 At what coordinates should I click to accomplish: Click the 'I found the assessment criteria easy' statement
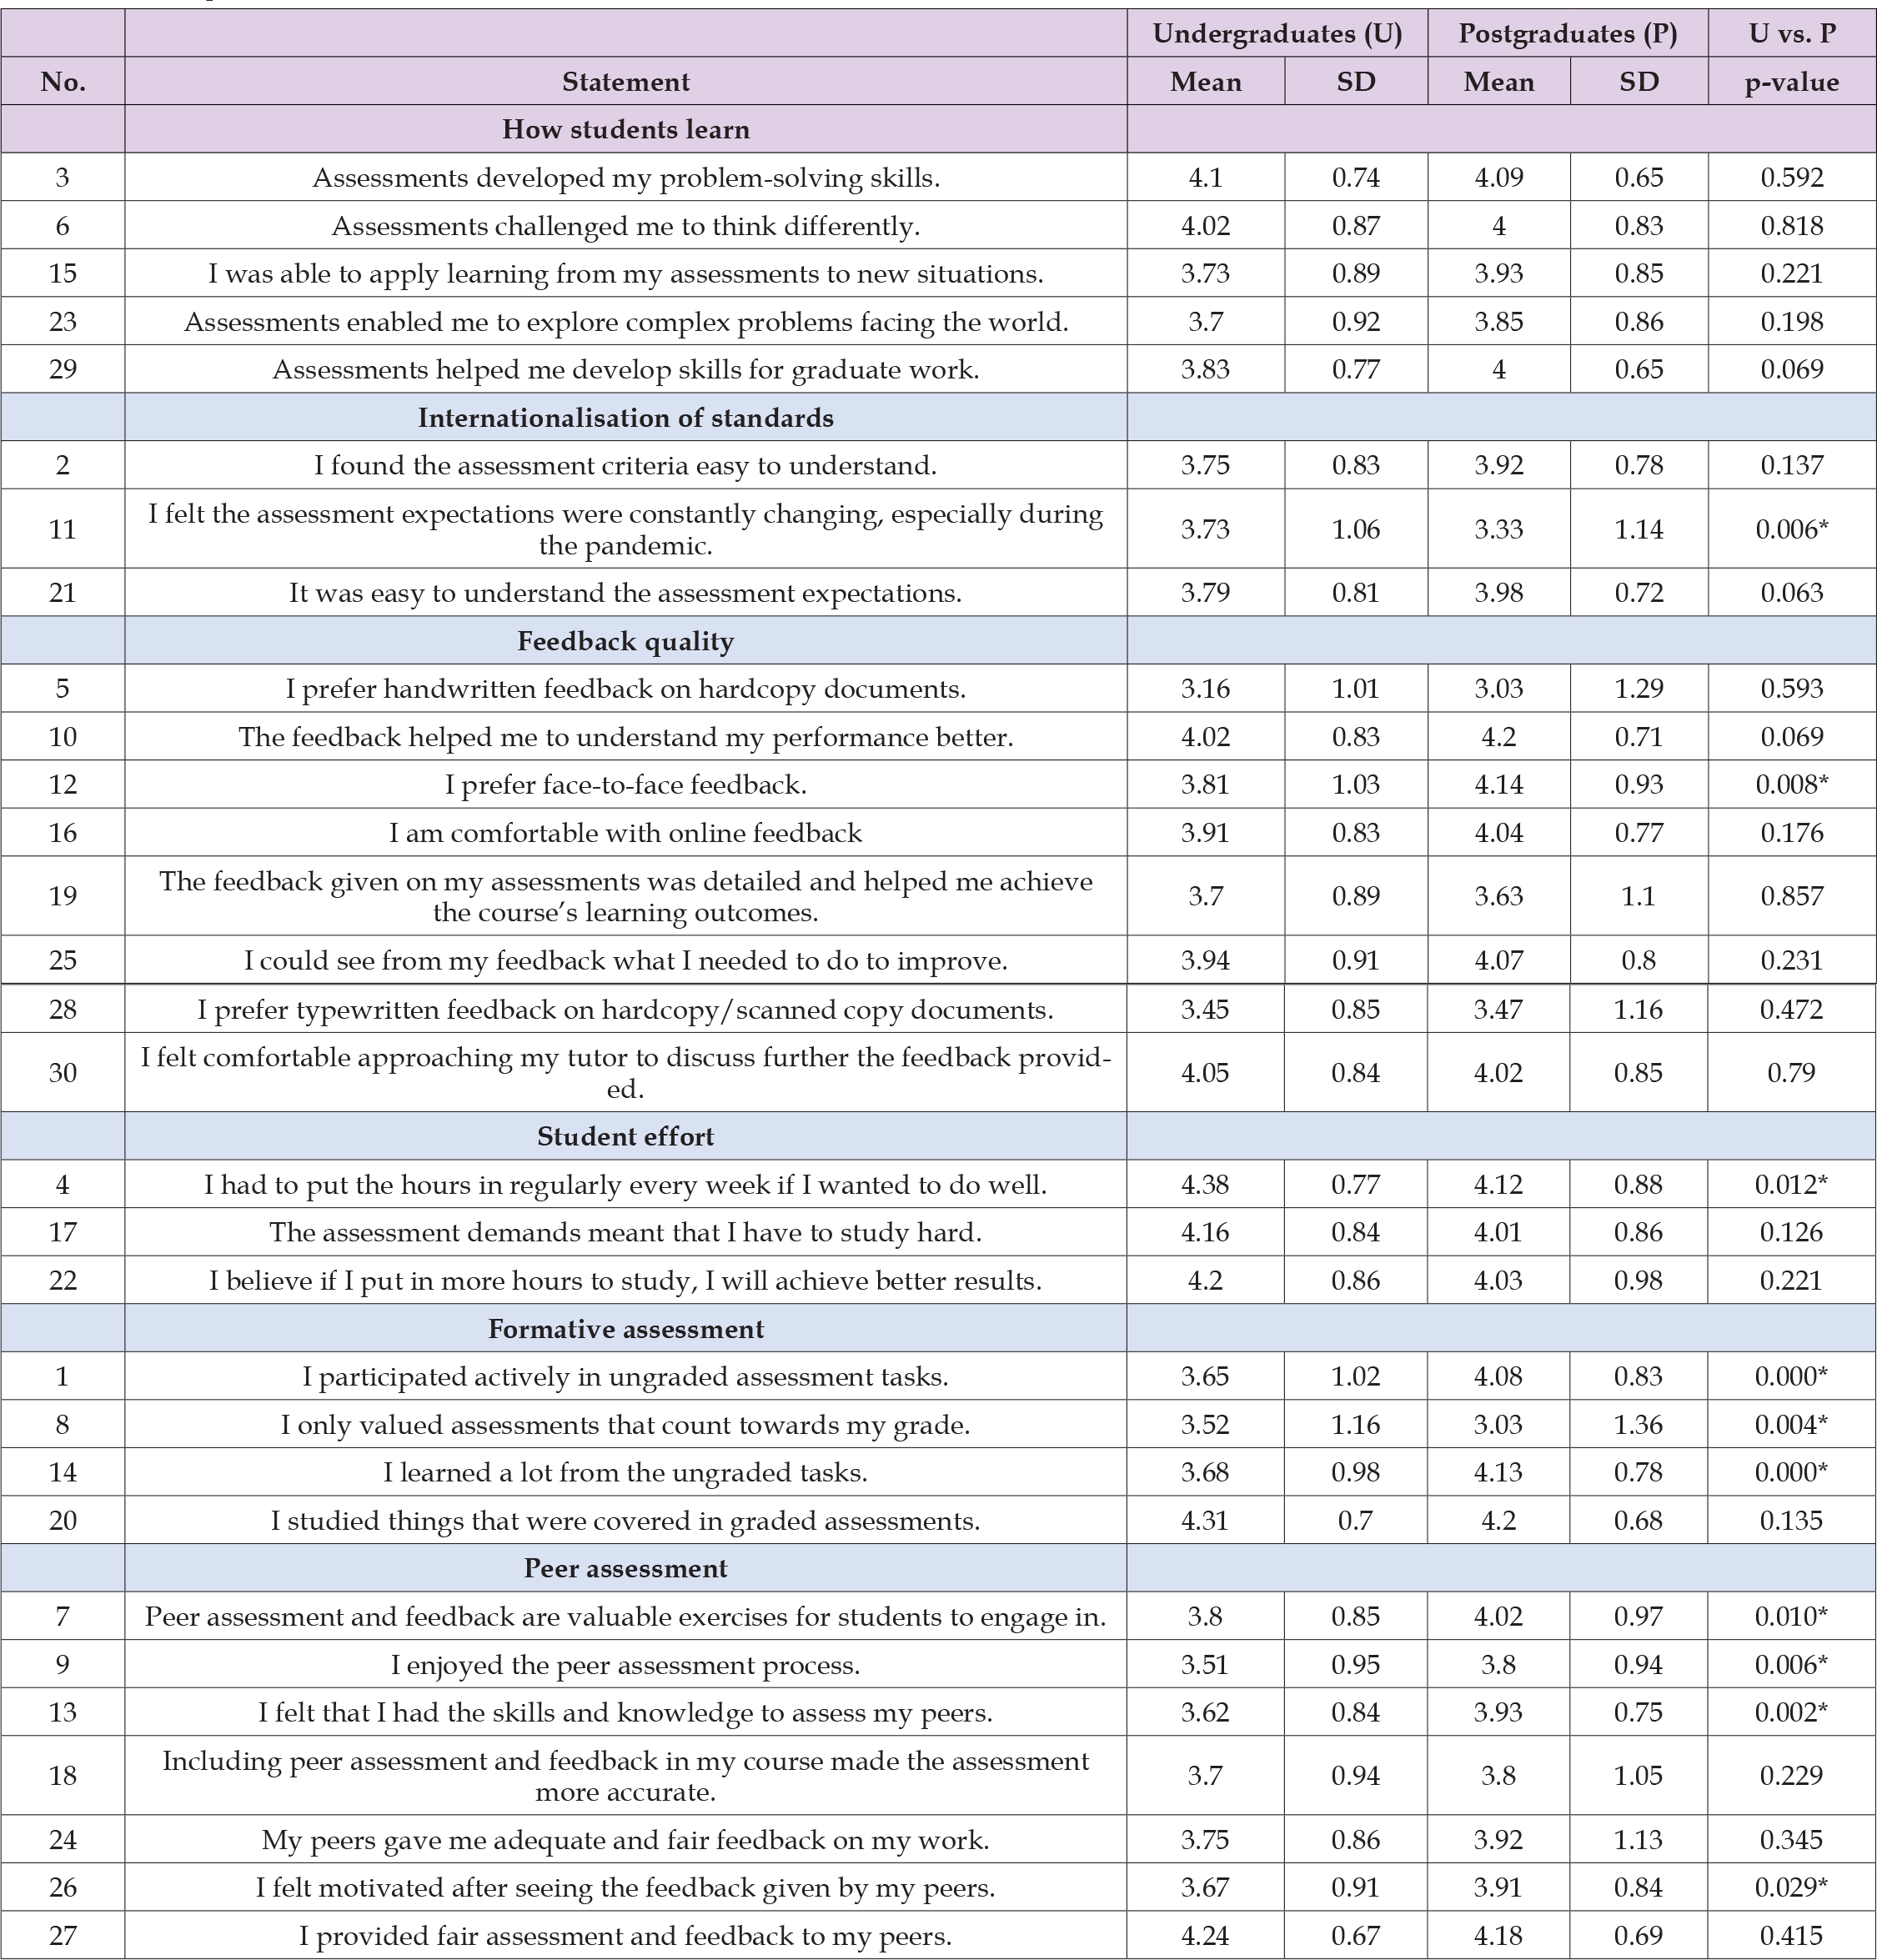point(625,466)
